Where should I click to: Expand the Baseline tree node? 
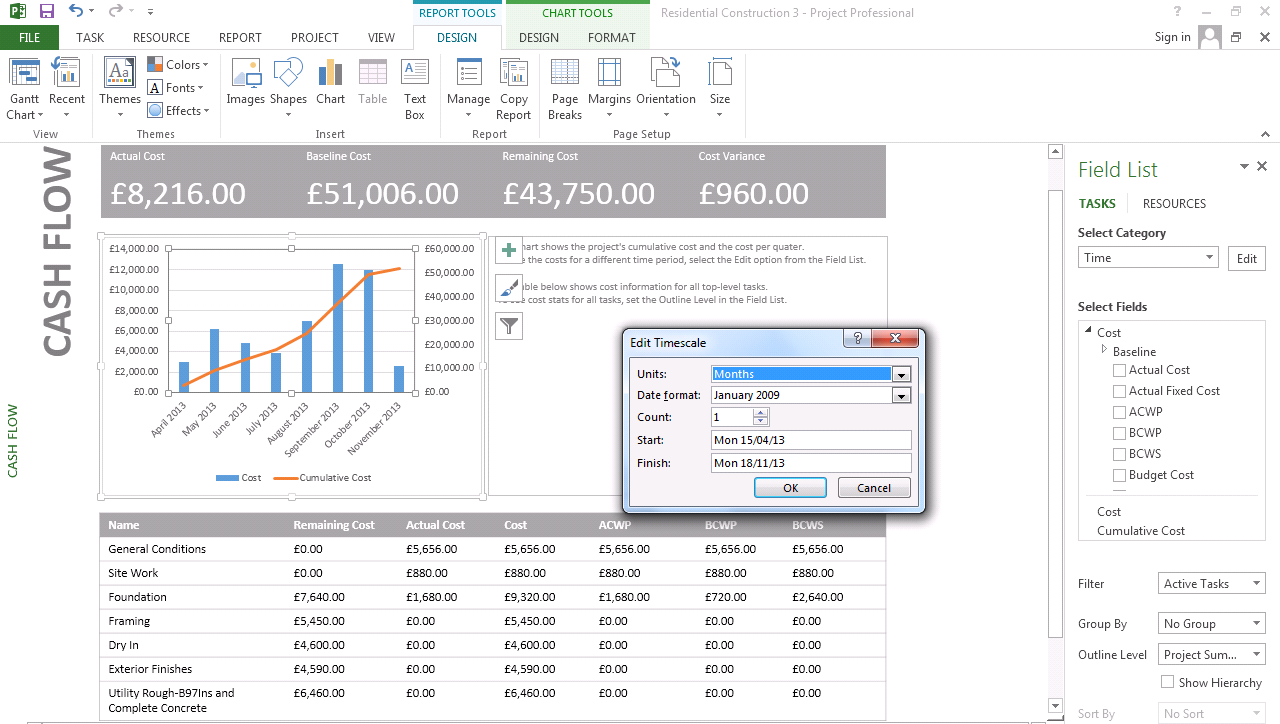tap(1104, 350)
